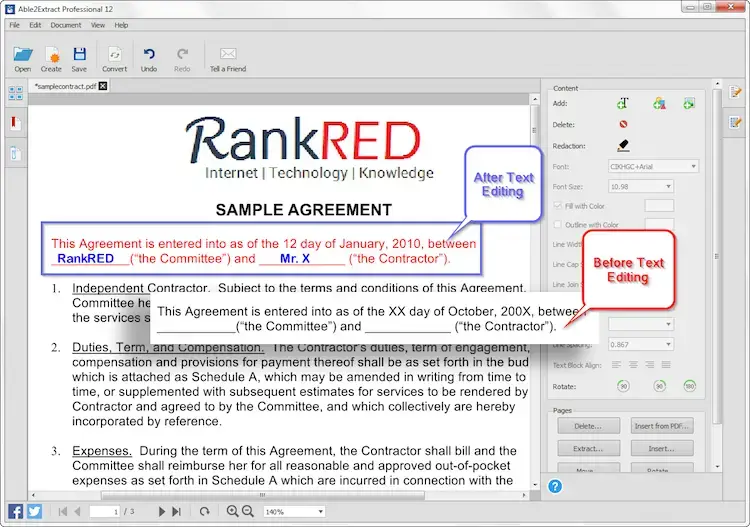This screenshot has height=527, width=750.
Task: Open the Font Size dropdown
Action: (x=640, y=187)
